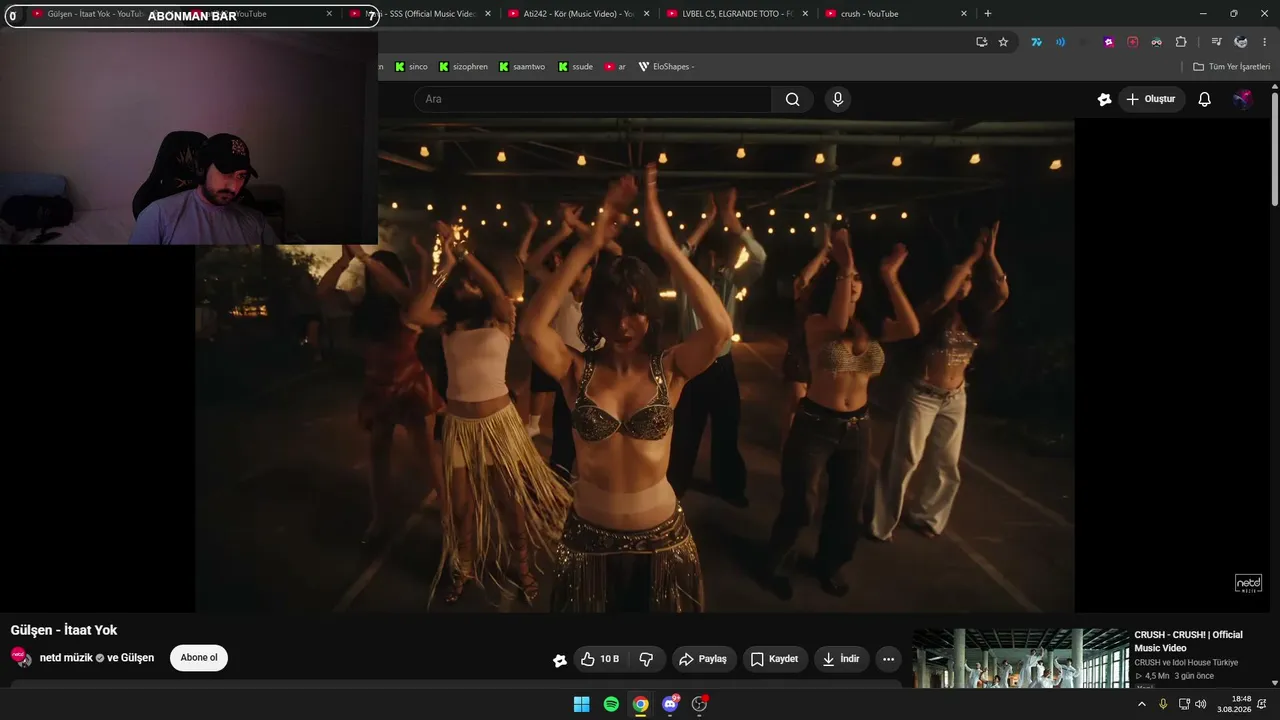This screenshot has height=720, width=1280.
Task: Open the sinco bookmark
Action: tap(411, 67)
